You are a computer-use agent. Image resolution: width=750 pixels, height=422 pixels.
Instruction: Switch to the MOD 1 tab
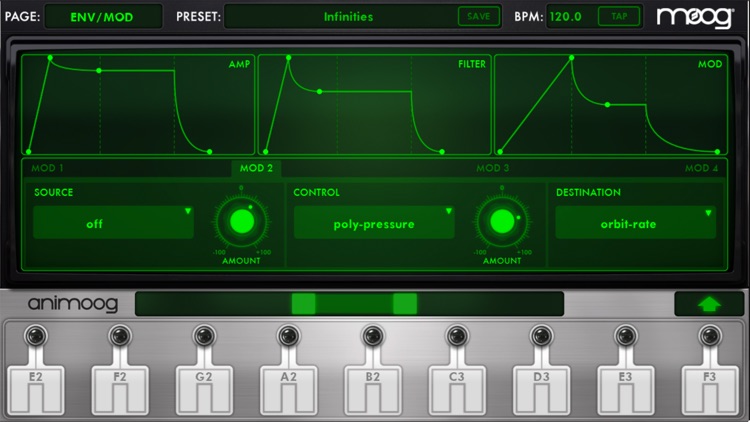pos(47,168)
